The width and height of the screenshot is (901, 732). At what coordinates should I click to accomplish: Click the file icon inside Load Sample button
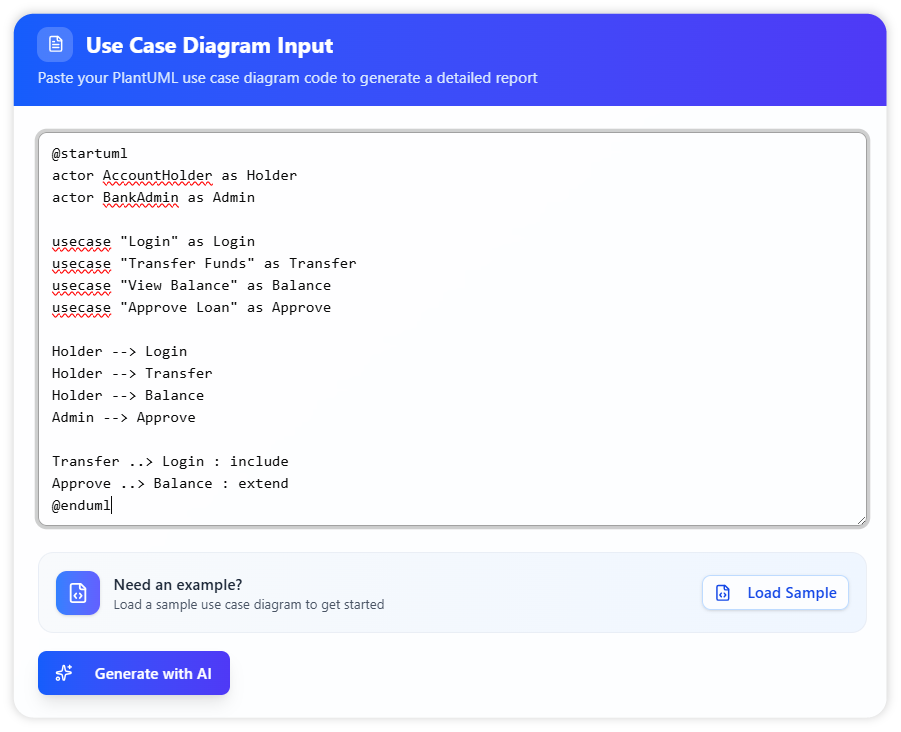(723, 593)
